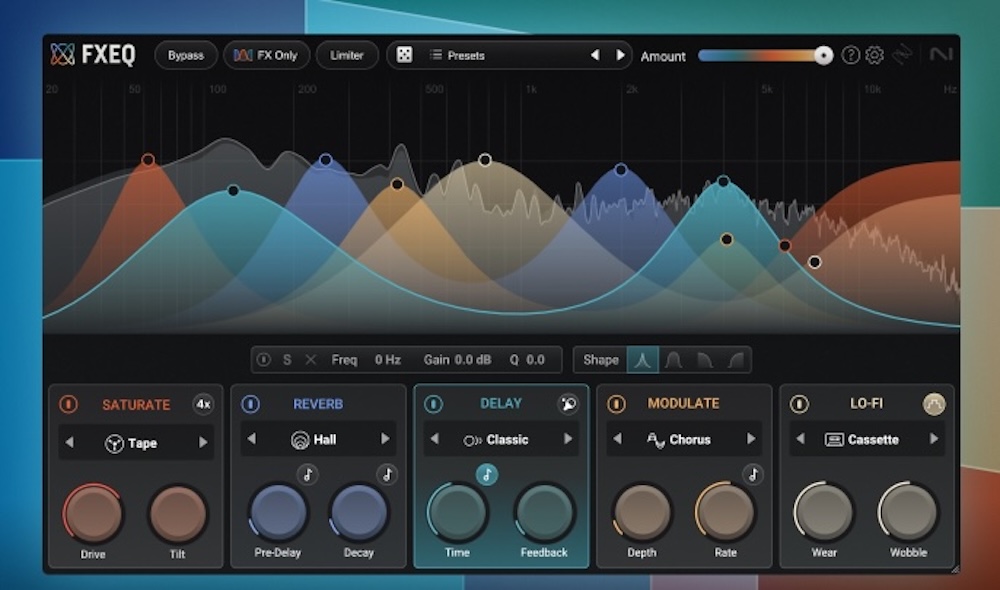Open the Presets list
This screenshot has height=590, width=1000.
click(x=466, y=55)
